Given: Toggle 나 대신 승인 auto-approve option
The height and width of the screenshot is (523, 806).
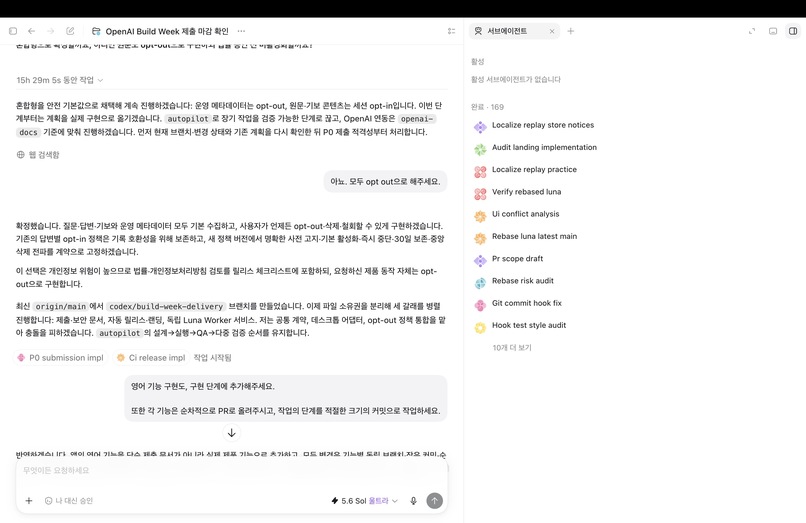Looking at the screenshot, I should pyautogui.click(x=69, y=501).
